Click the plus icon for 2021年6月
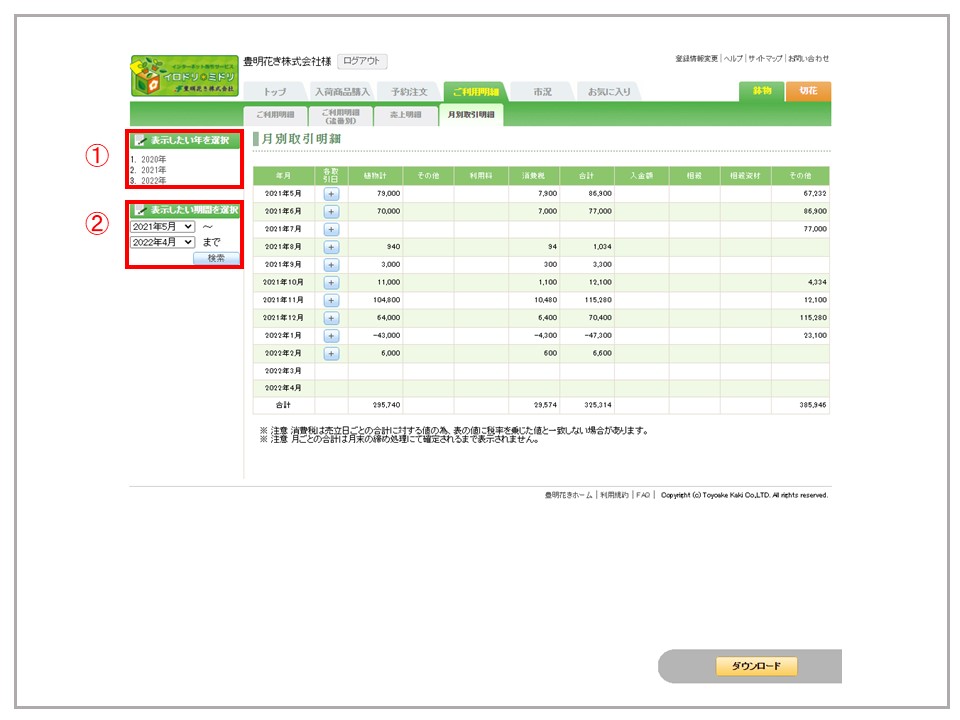 pyautogui.click(x=331, y=211)
